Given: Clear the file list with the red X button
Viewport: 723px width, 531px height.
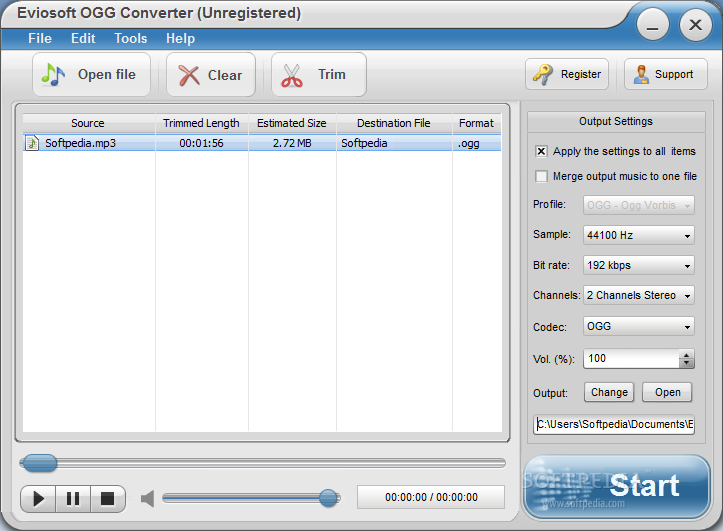Looking at the screenshot, I should (211, 74).
